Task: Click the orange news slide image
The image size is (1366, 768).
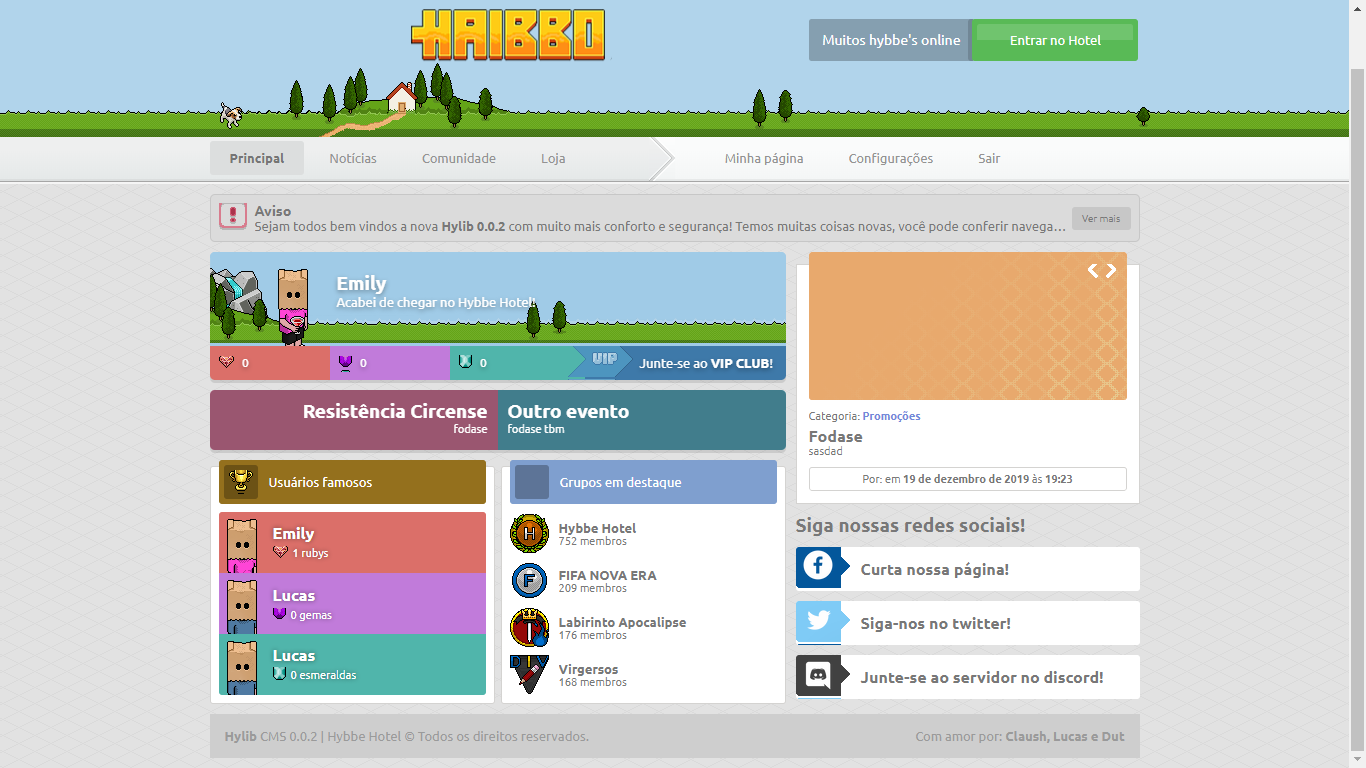Action: pyautogui.click(x=968, y=326)
